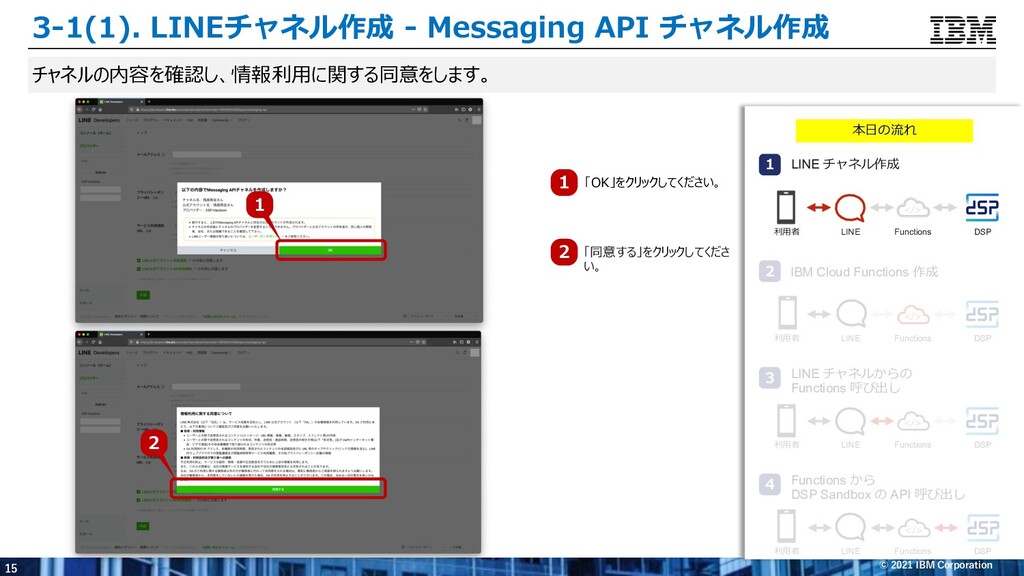
Task: Click the green OK button in upper screenshot
Action: click(330, 250)
